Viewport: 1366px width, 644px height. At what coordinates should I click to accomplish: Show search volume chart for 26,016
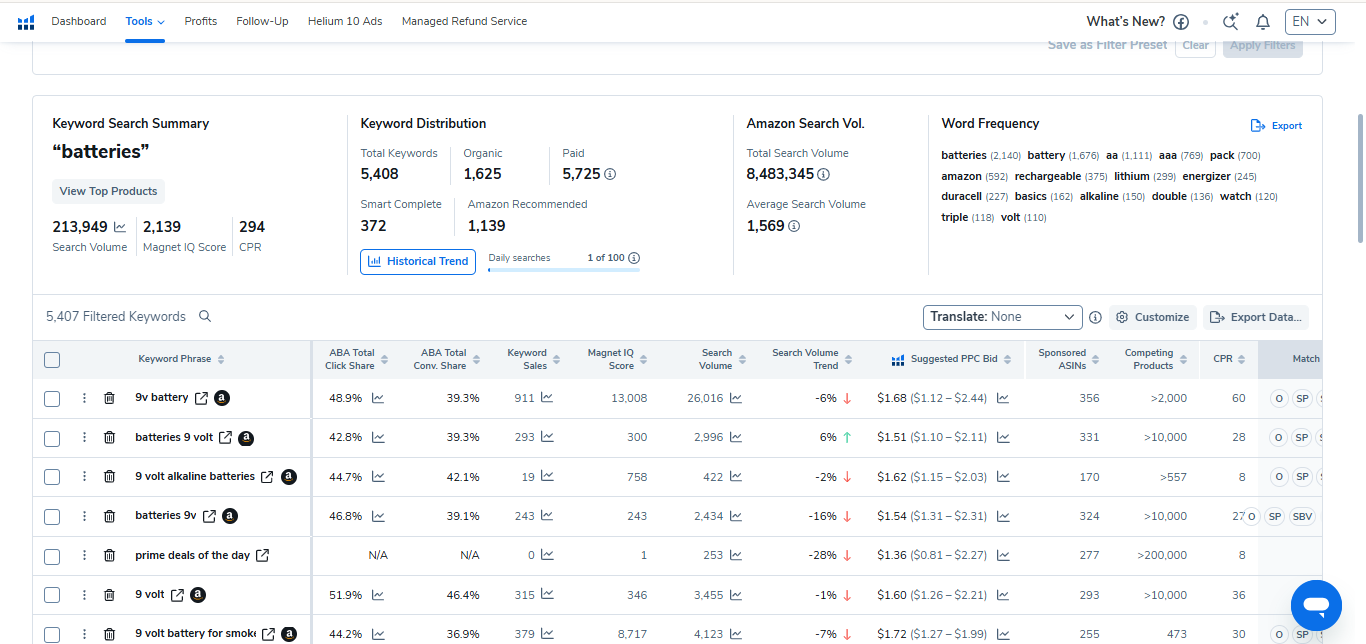tap(736, 398)
